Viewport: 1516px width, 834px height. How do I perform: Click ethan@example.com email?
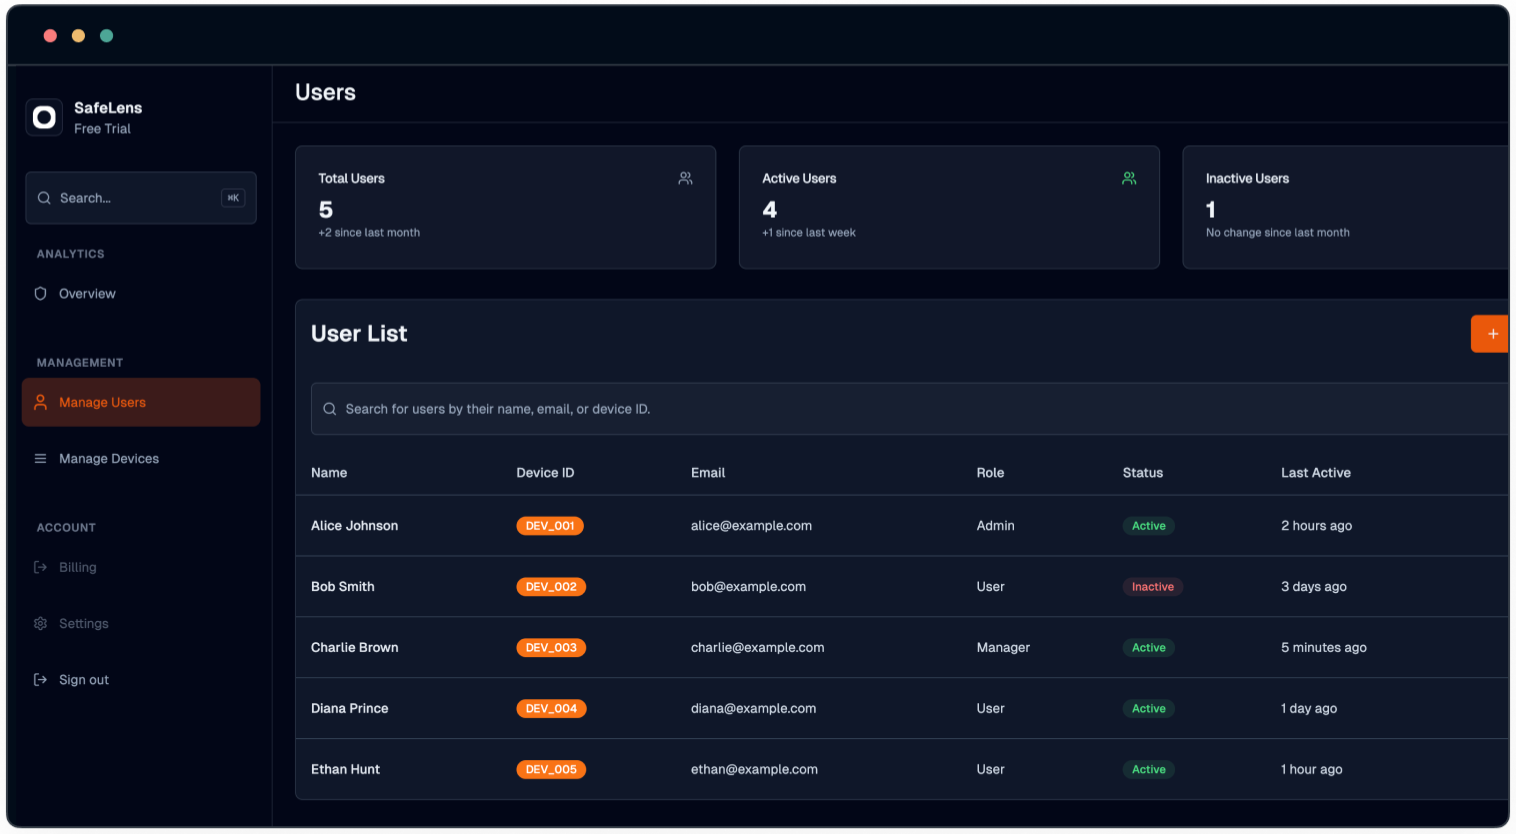(x=754, y=770)
